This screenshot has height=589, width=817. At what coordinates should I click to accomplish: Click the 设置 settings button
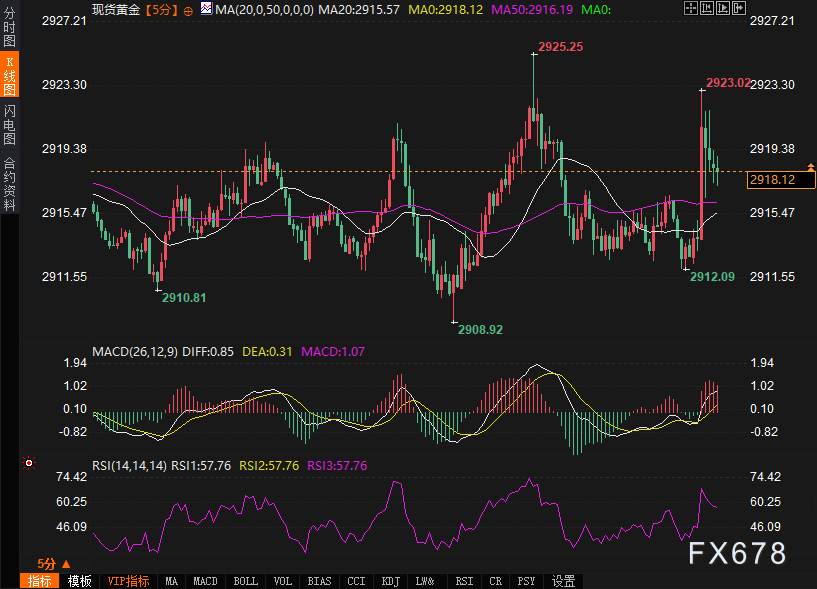coord(564,581)
